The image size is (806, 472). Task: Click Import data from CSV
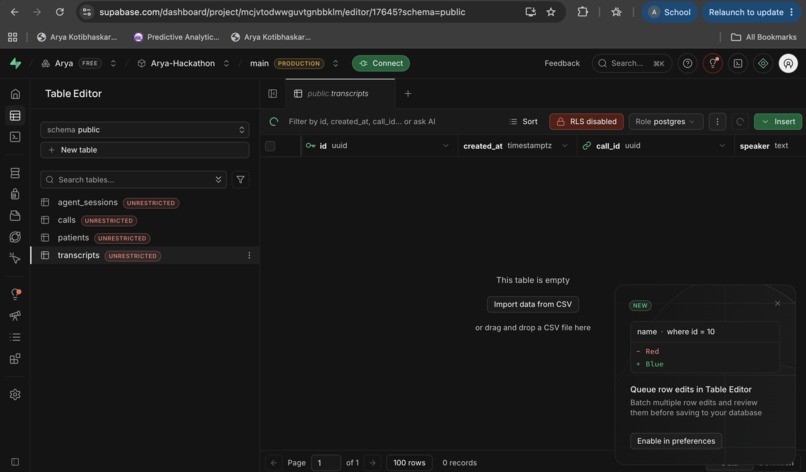click(x=533, y=304)
